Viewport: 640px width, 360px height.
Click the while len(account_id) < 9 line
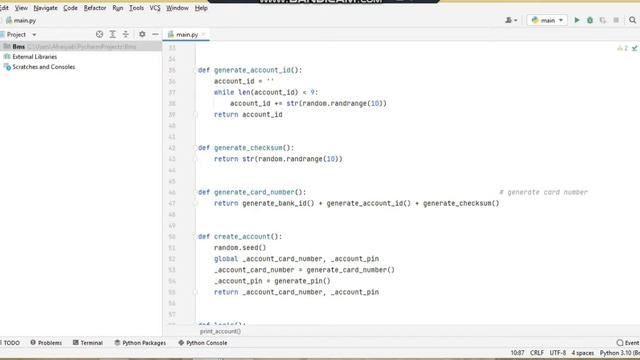266,92
